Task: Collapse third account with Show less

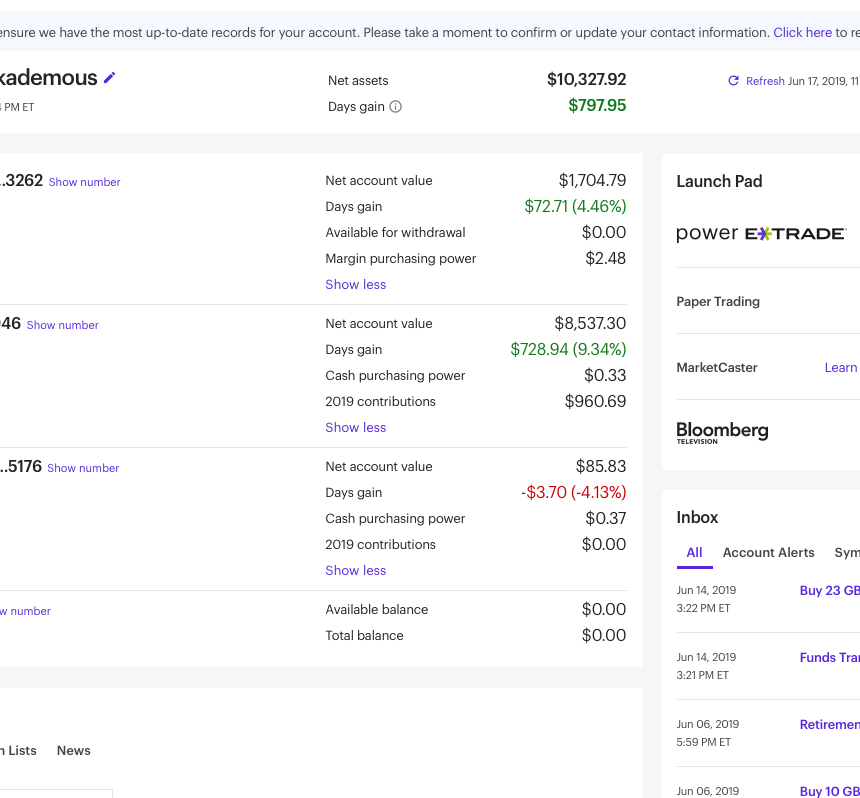Action: pos(355,571)
